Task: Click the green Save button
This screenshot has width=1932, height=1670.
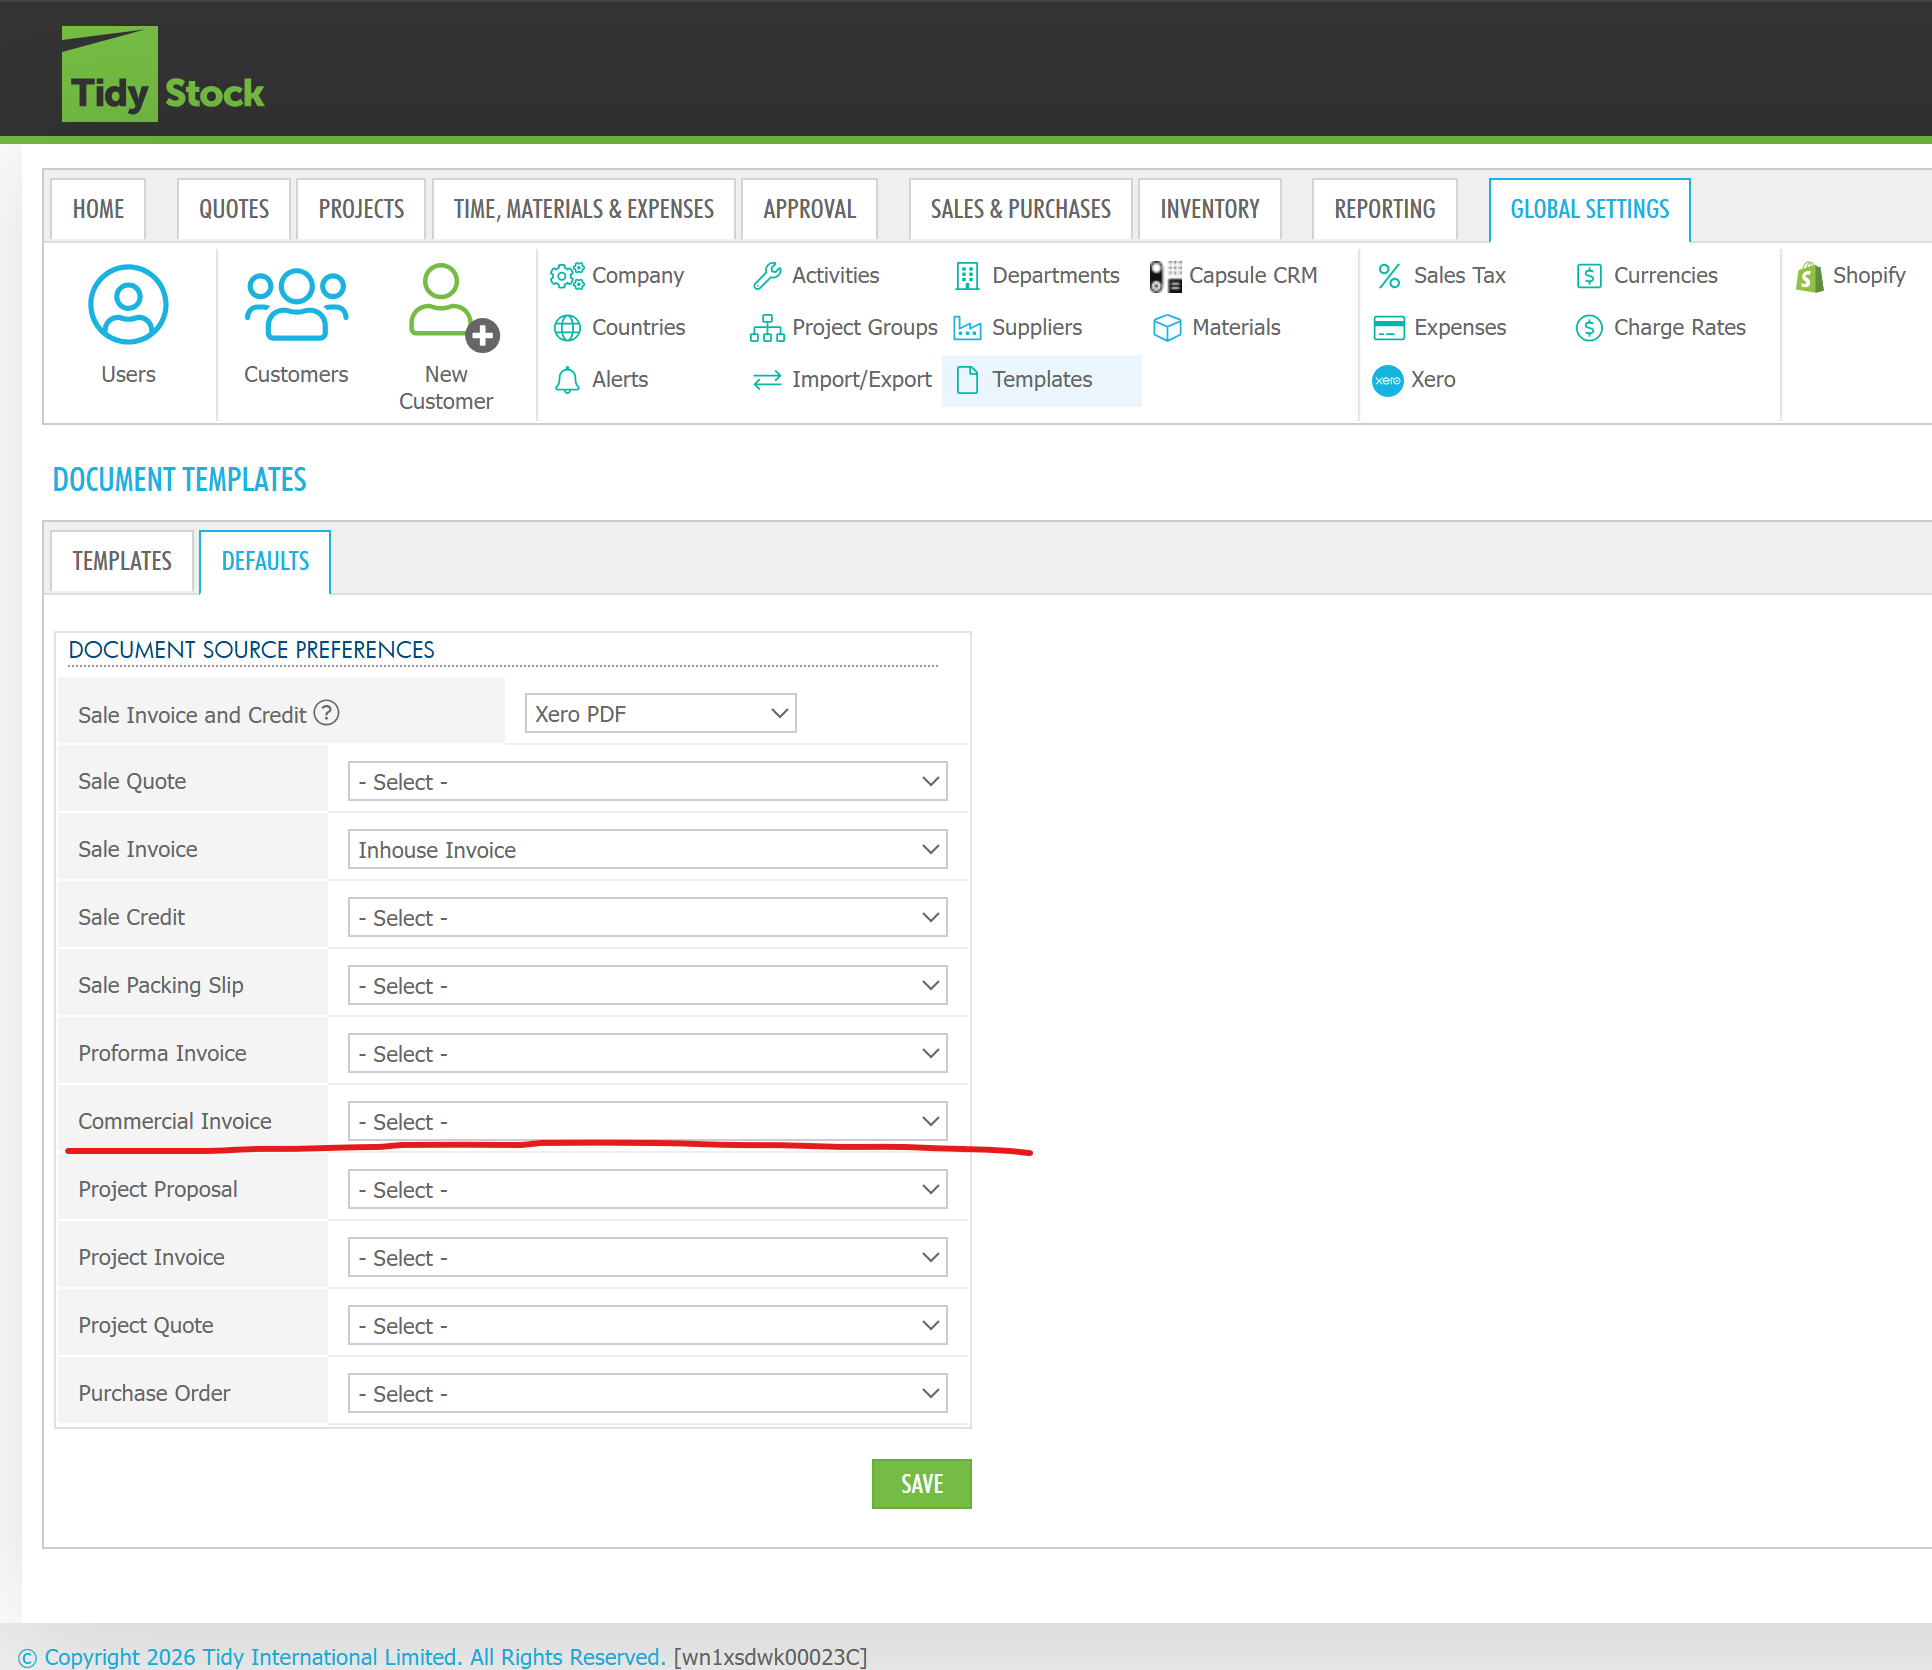Action: (922, 1485)
